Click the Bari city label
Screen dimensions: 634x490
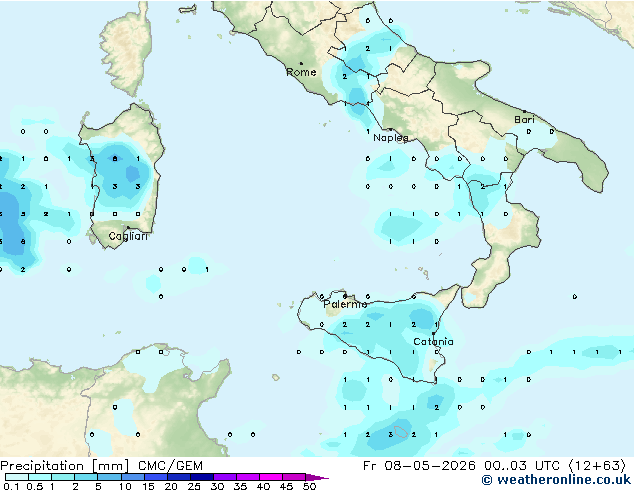click(524, 120)
